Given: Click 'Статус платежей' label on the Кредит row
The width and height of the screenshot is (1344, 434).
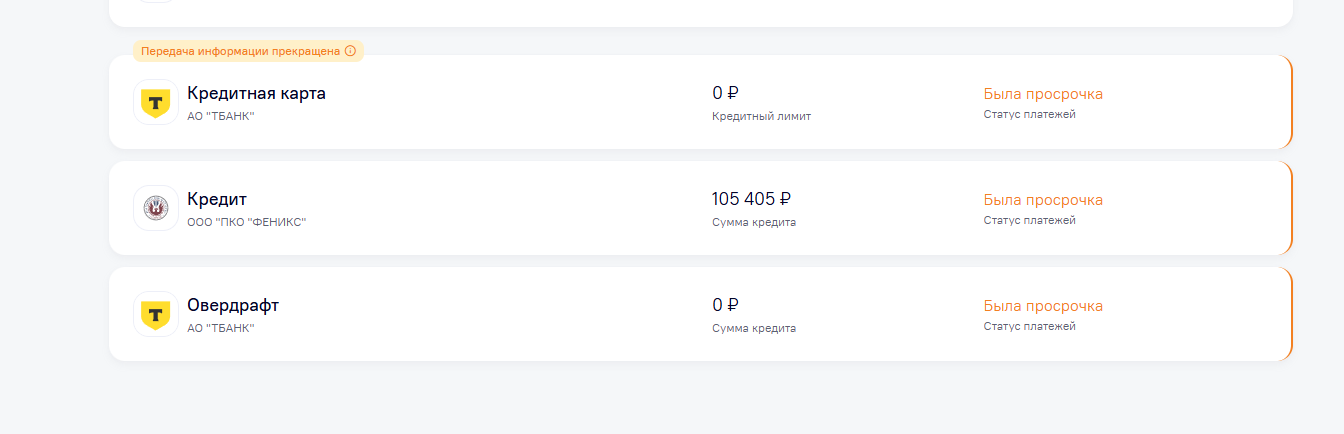Looking at the screenshot, I should 1029,220.
